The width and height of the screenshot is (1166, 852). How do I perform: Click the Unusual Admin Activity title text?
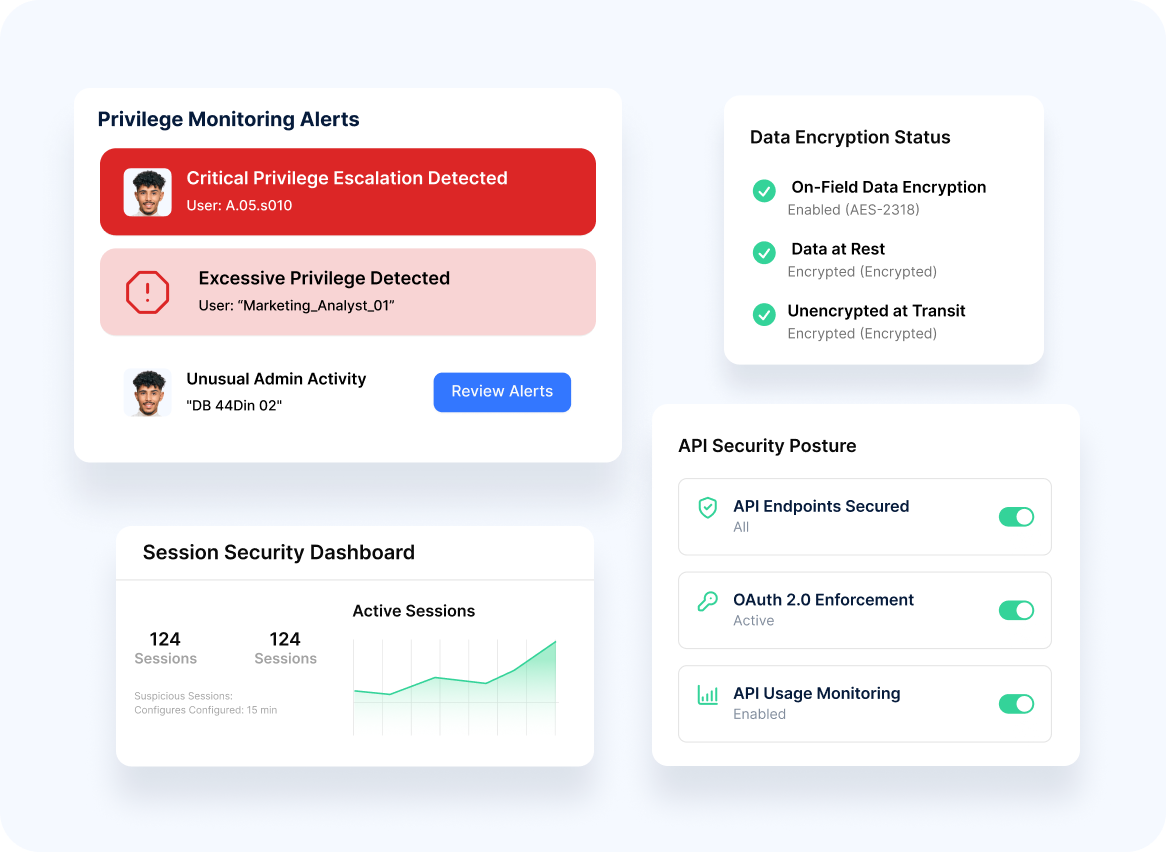[x=276, y=379]
